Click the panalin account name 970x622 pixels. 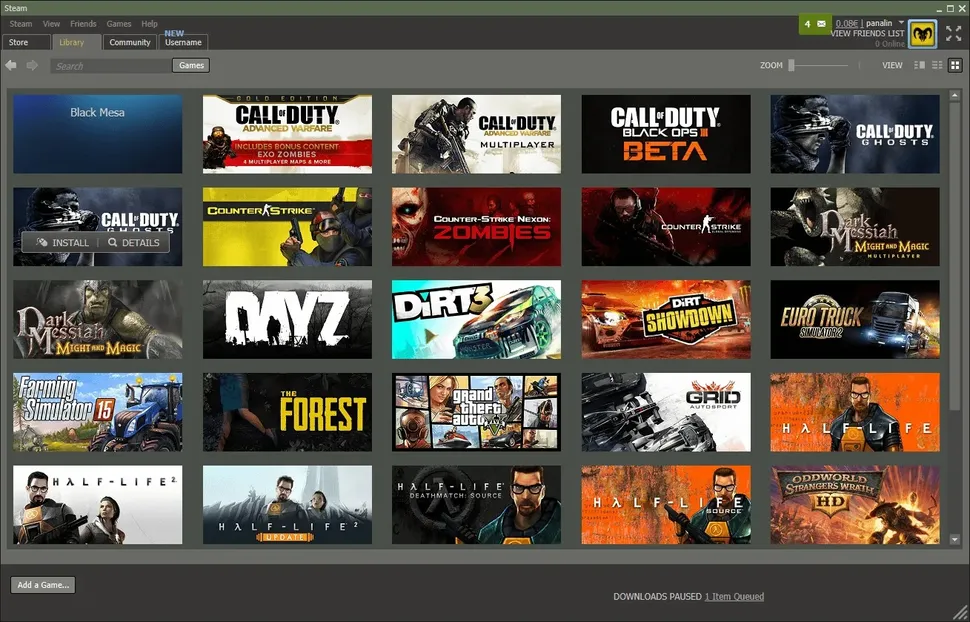tap(879, 24)
